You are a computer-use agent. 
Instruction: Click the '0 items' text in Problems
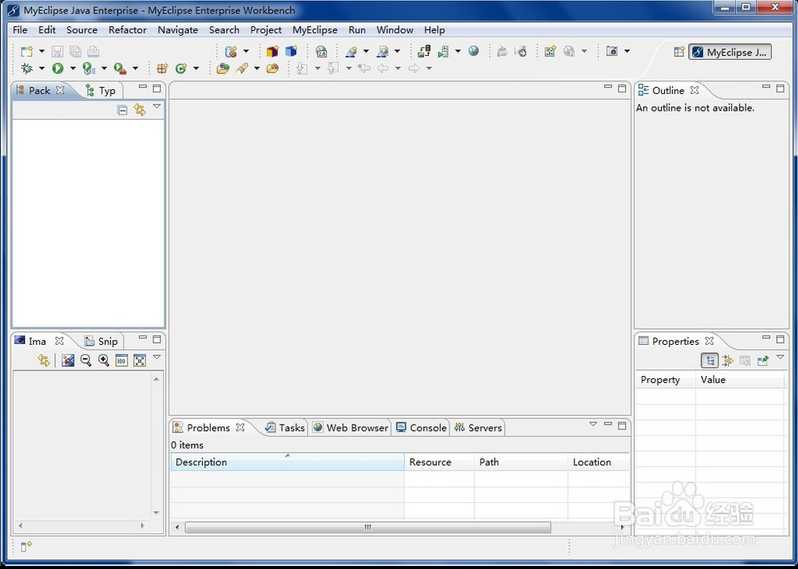(x=187, y=445)
